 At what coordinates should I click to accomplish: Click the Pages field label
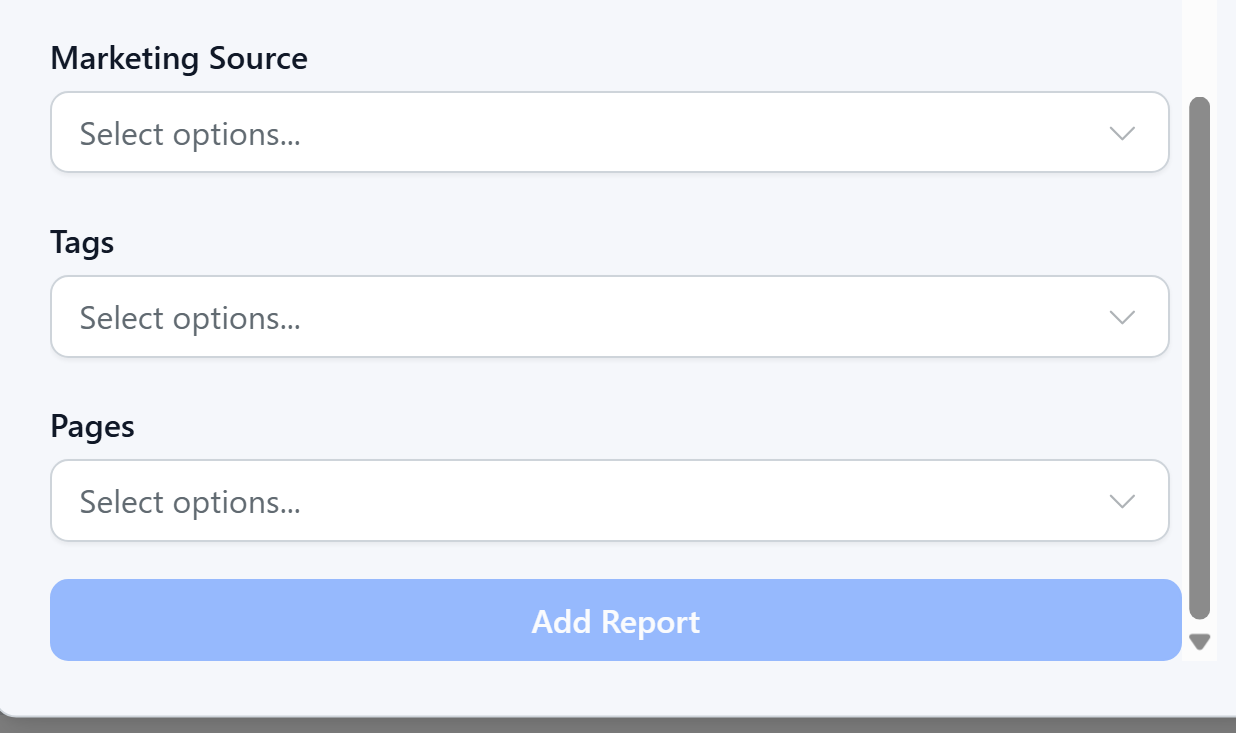click(x=92, y=427)
